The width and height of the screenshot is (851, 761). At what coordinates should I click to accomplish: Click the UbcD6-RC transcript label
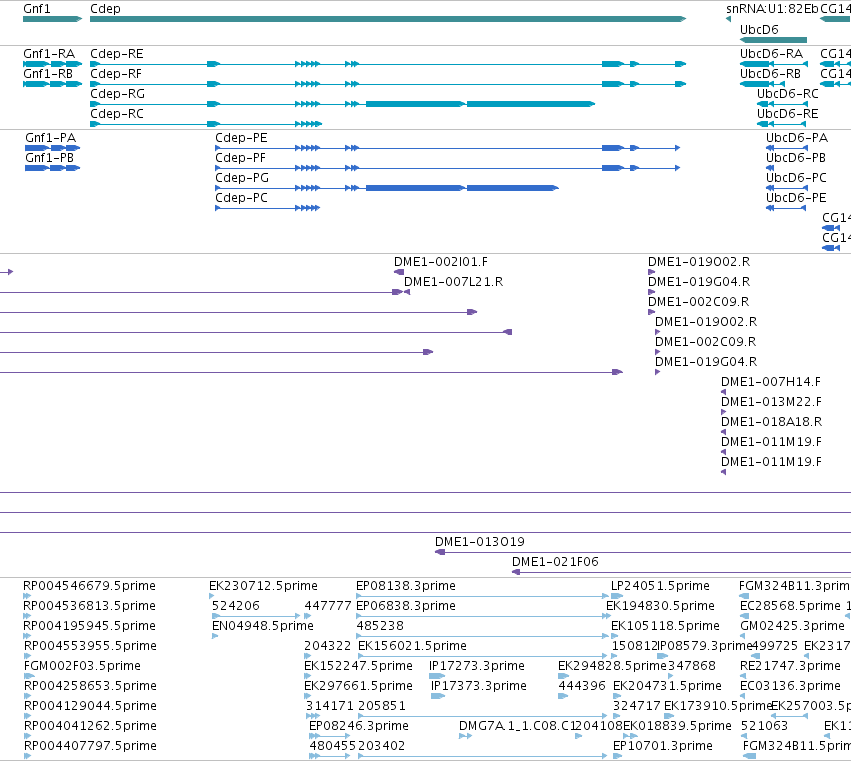point(788,94)
